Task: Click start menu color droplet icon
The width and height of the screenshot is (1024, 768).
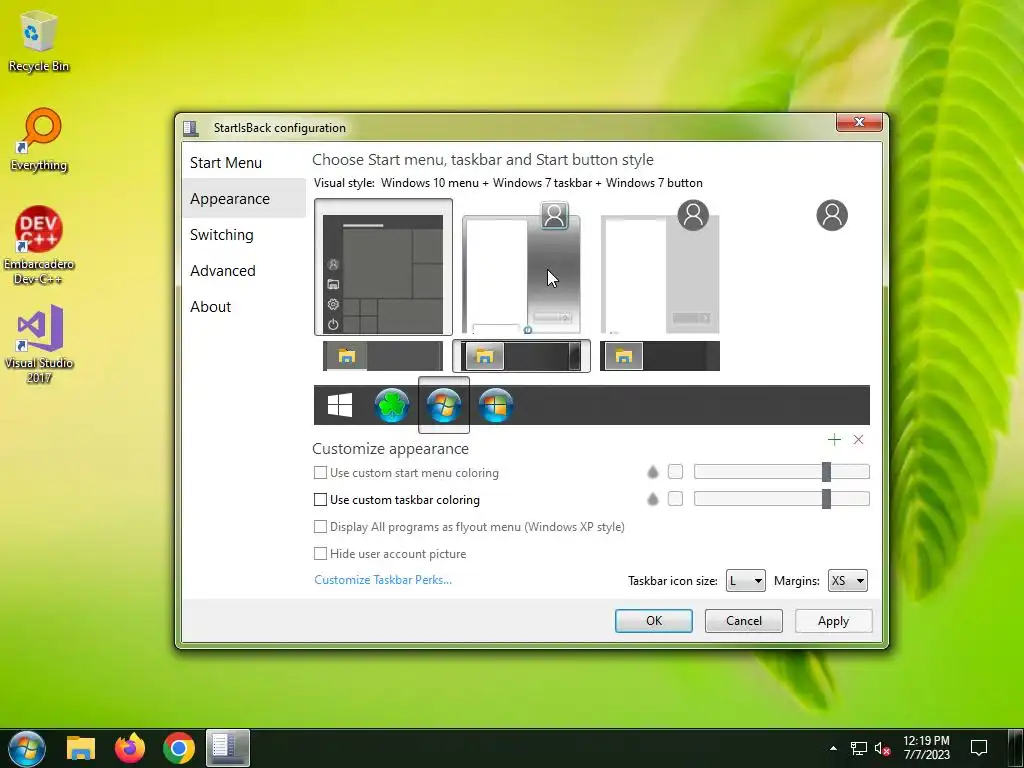Action: [652, 472]
